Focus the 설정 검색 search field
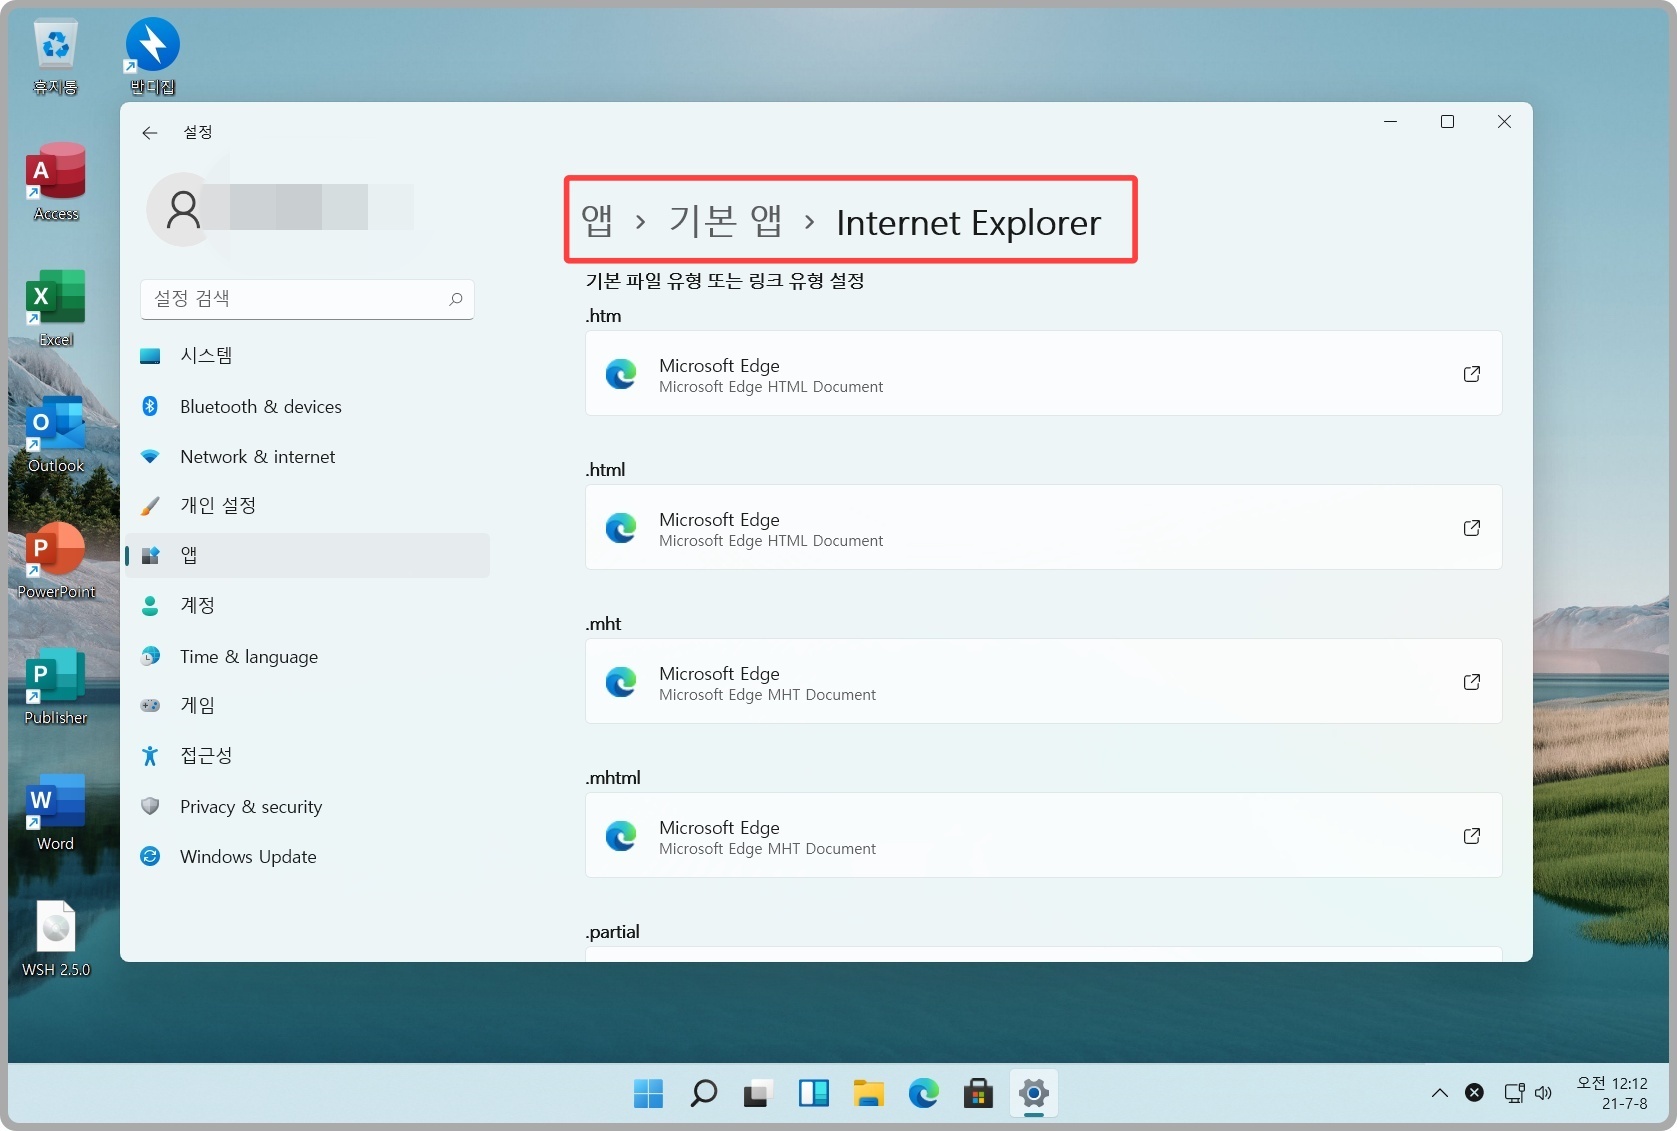 [x=307, y=299]
